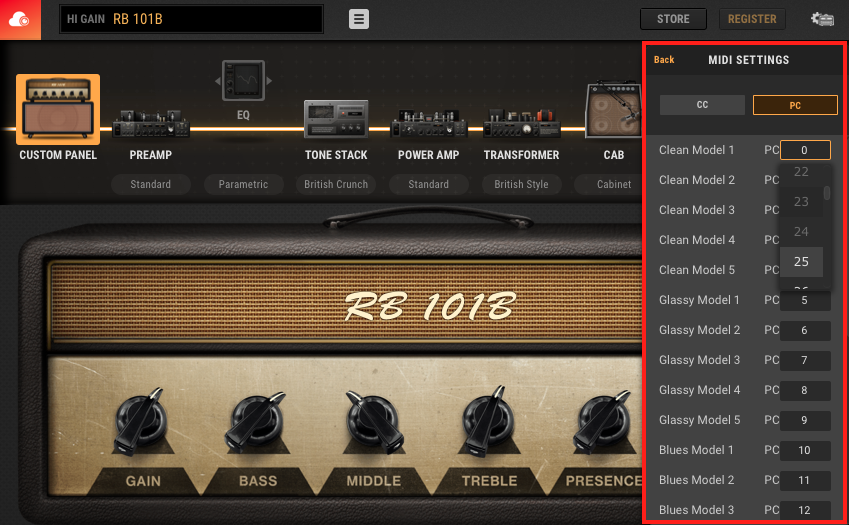The image size is (849, 525).
Task: Go Back from MIDI Settings
Action: [x=664, y=60]
